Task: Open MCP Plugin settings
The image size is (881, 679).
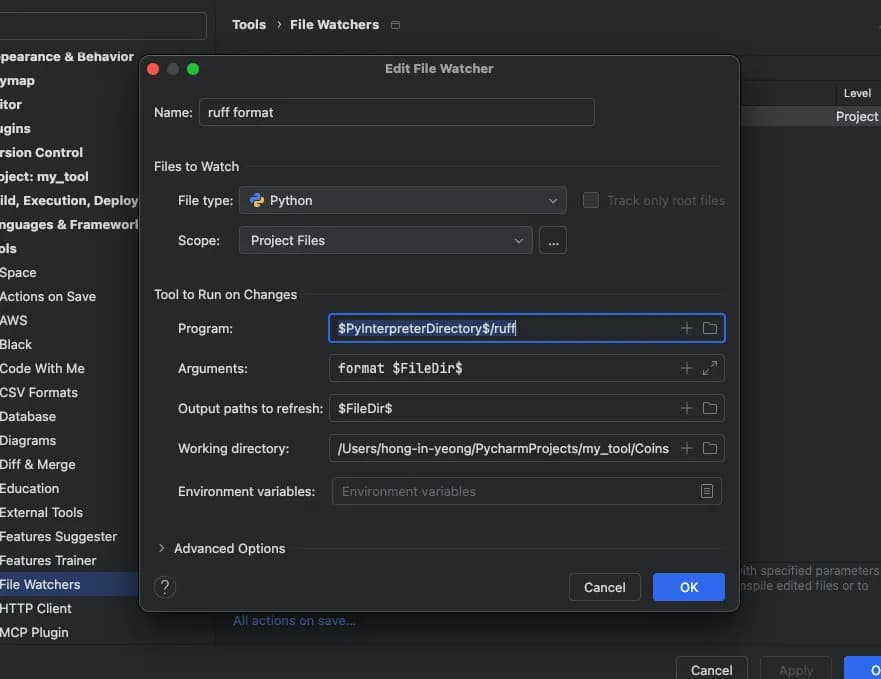Action: 34,632
